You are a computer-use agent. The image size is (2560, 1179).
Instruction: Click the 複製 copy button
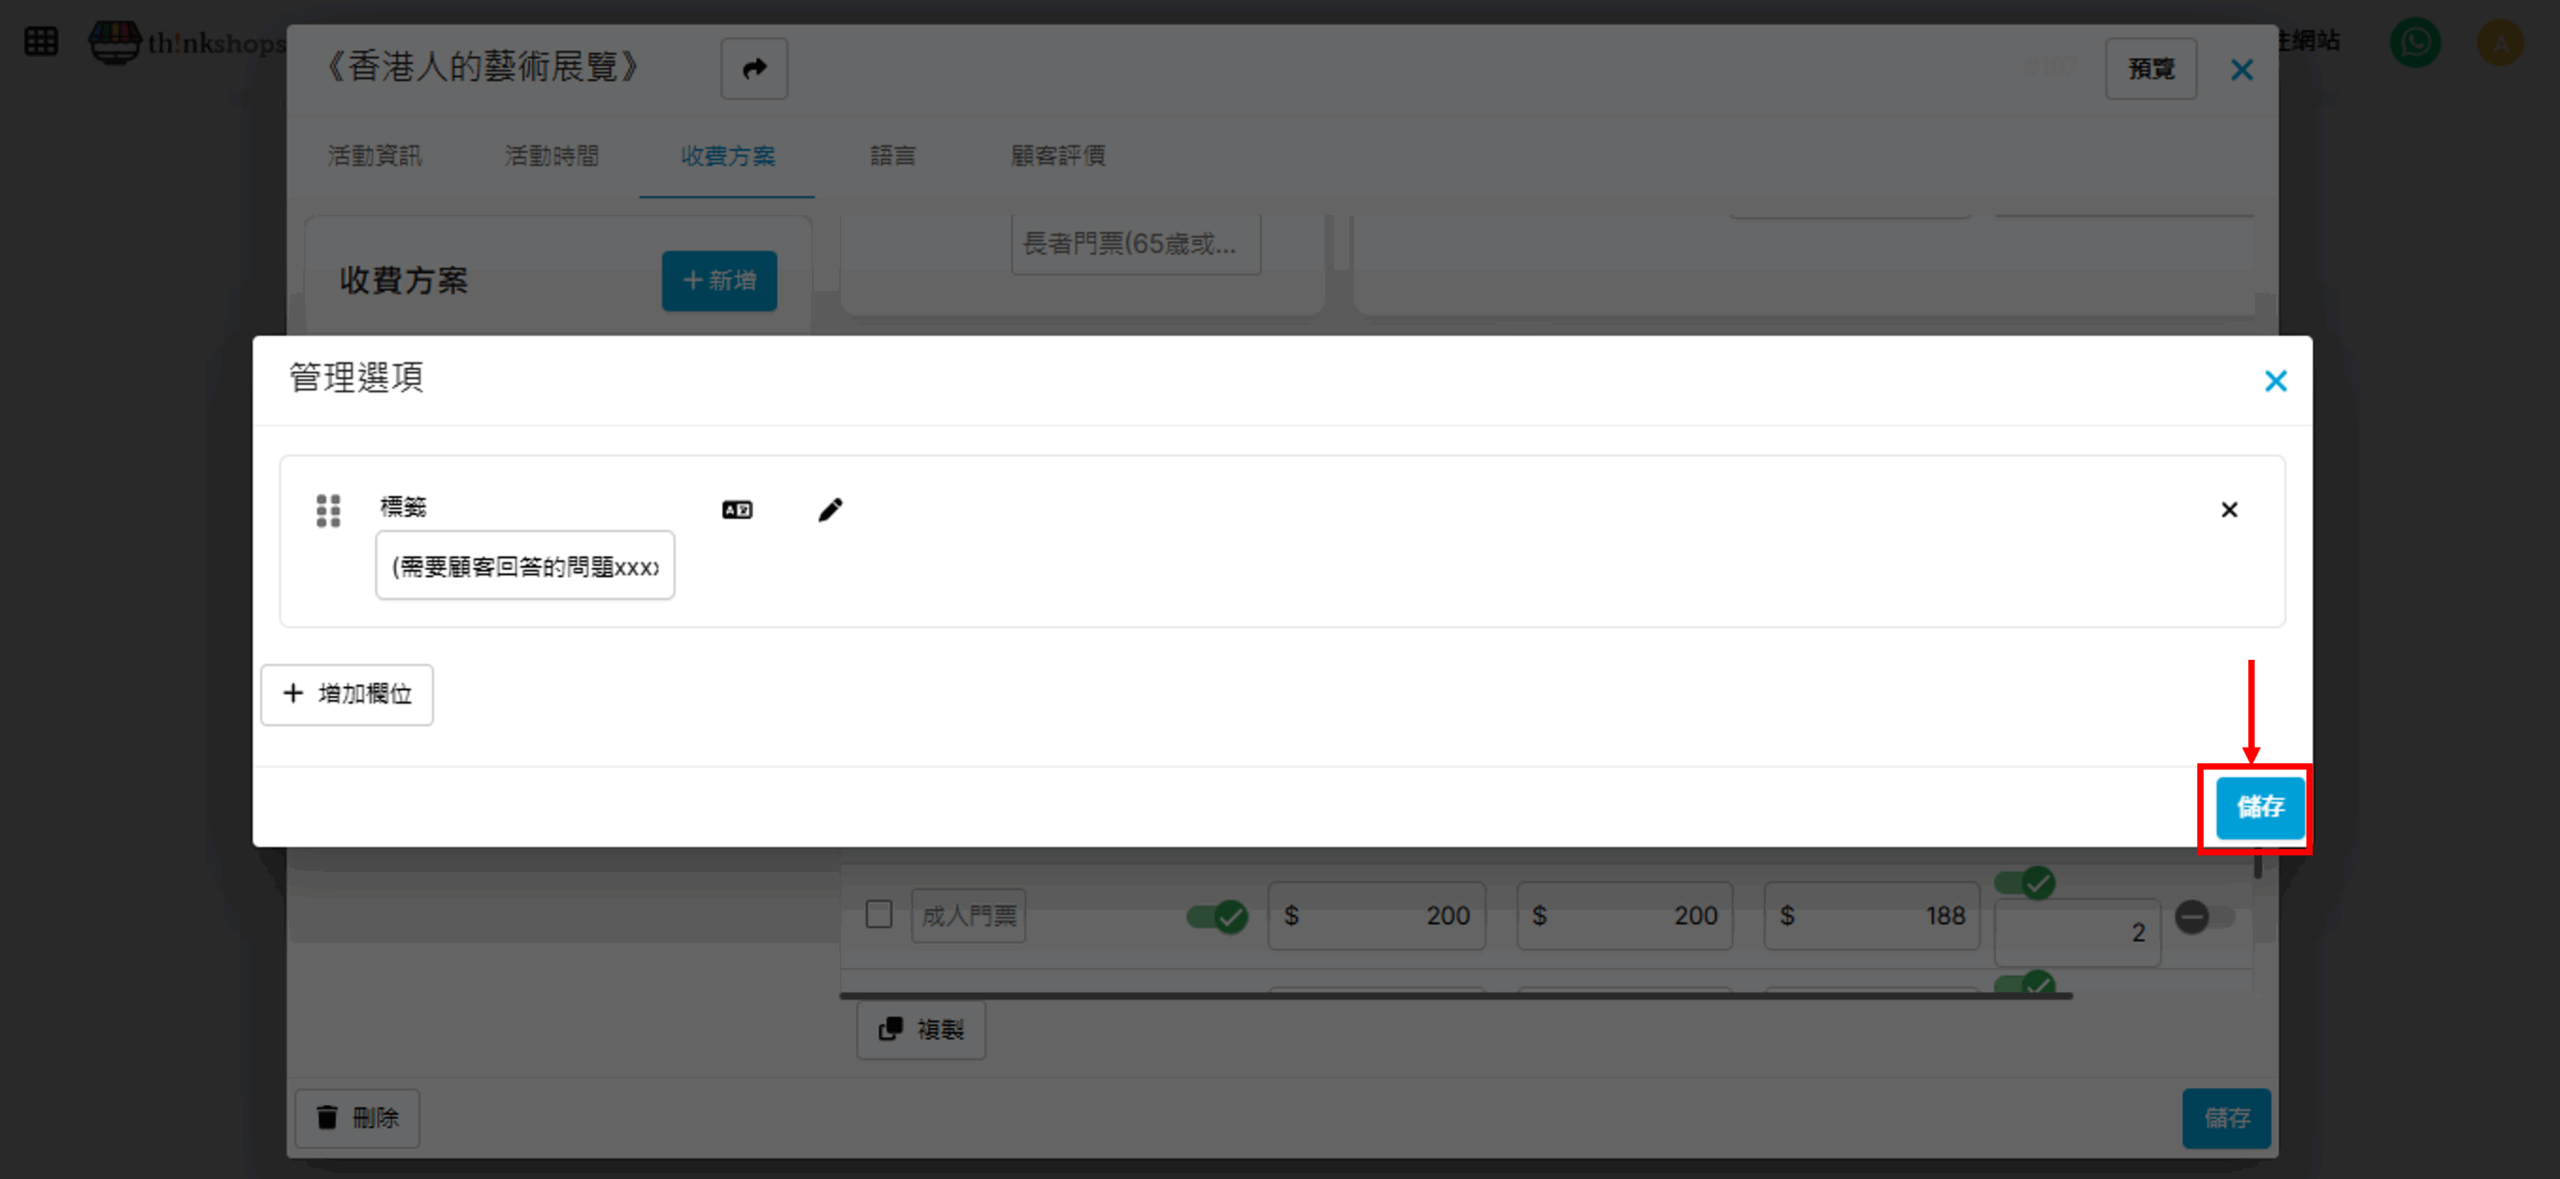(x=921, y=1030)
